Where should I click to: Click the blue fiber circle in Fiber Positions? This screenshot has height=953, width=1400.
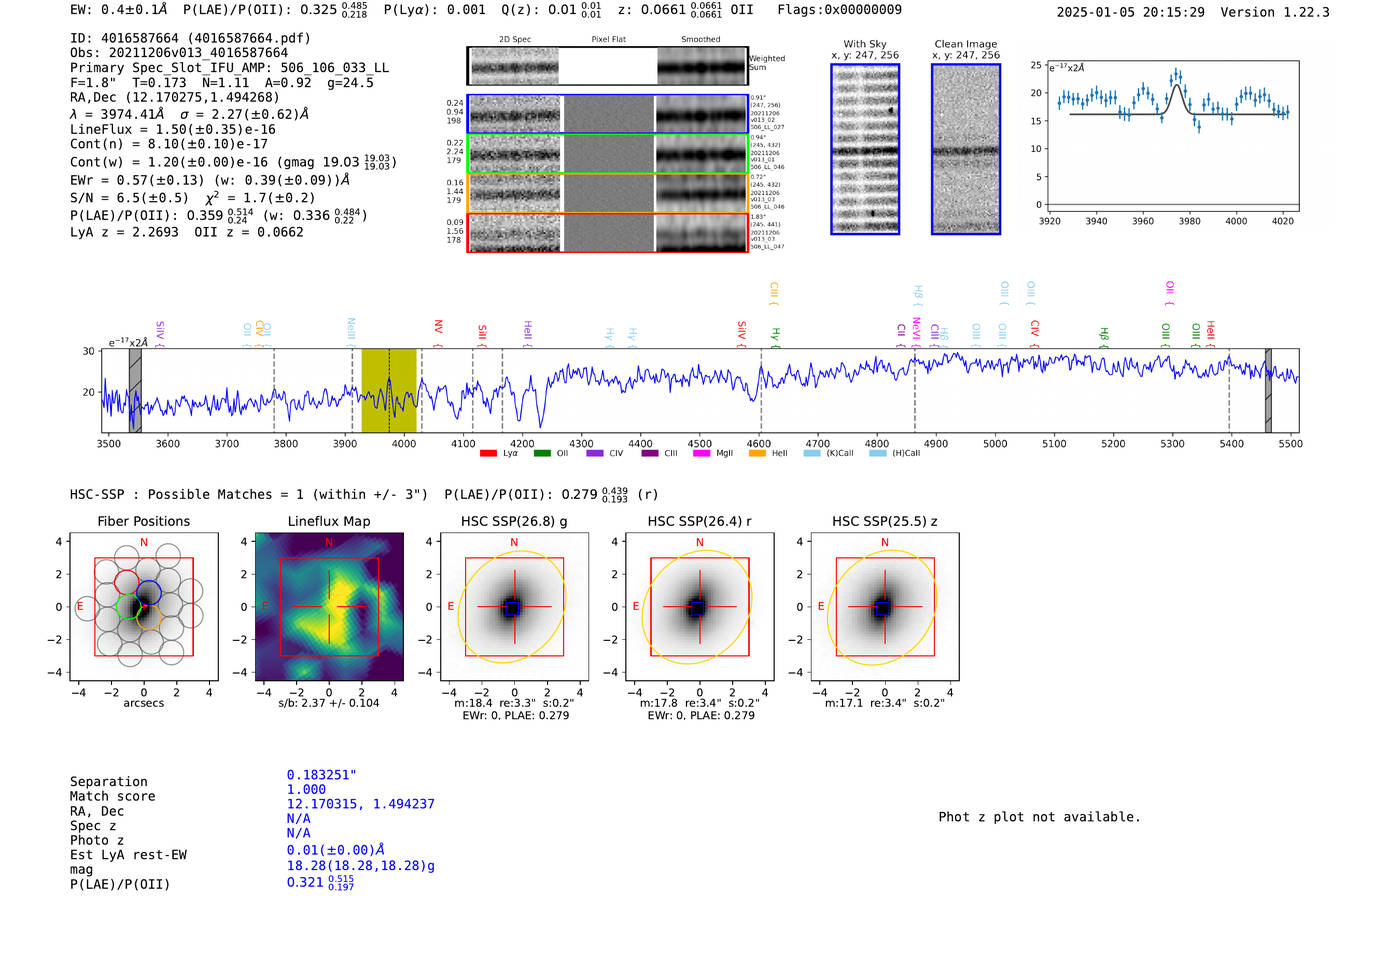[x=149, y=592]
